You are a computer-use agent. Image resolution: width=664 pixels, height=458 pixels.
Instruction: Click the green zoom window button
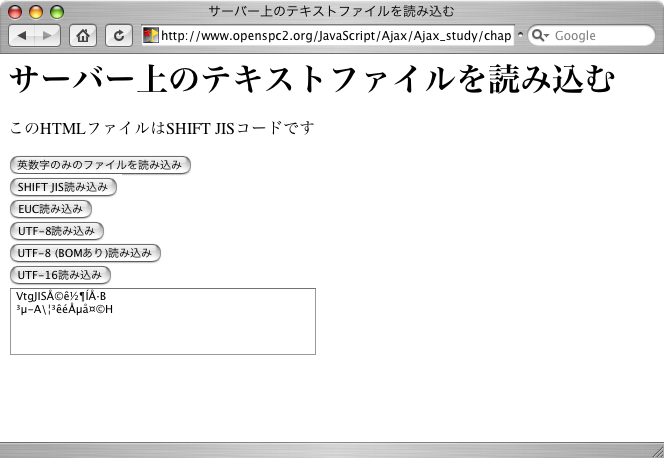tap(56, 12)
